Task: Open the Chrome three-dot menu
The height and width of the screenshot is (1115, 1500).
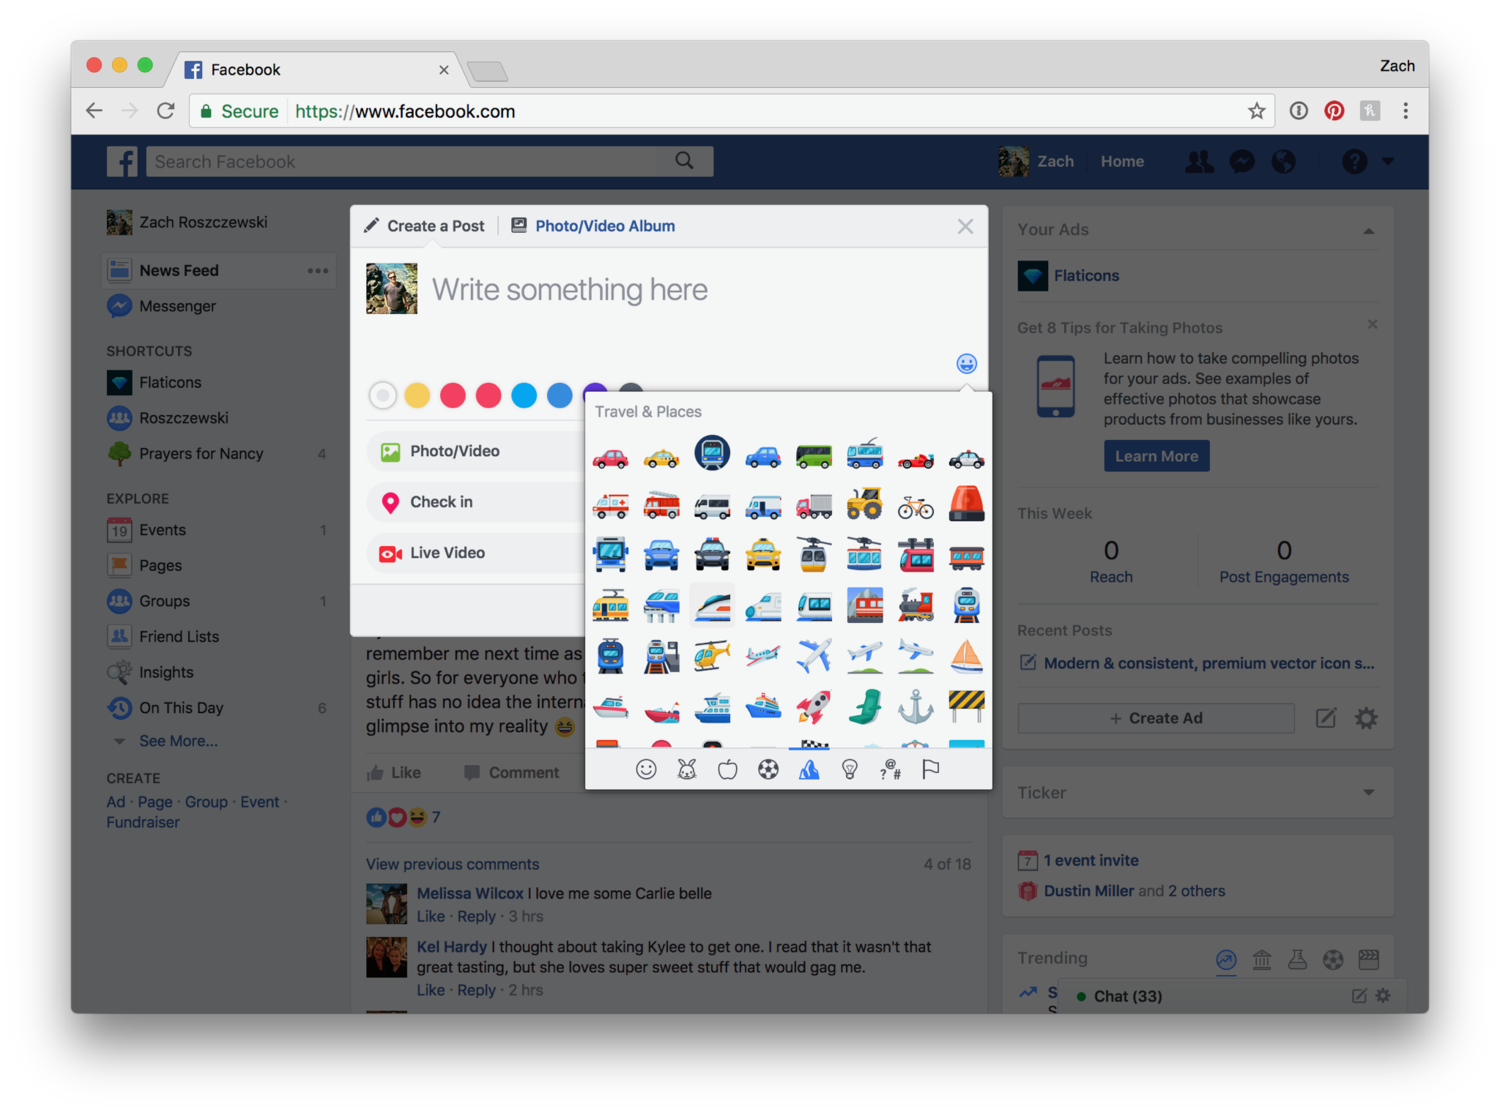Action: point(1405,111)
